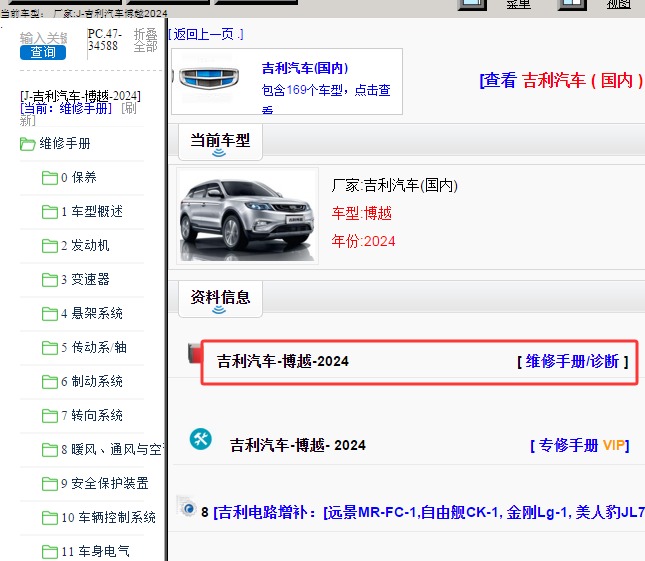645x561 pixels.
Task: Open the 维修手册/诊断 link
Action: (573, 362)
